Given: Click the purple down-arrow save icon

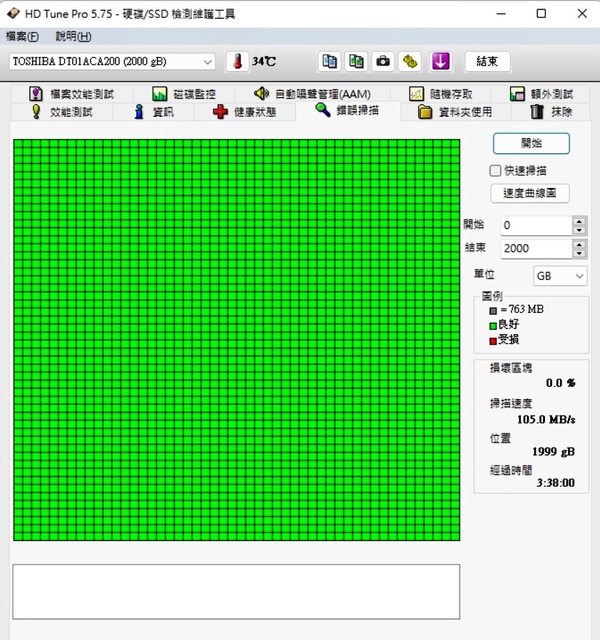Looking at the screenshot, I should point(440,61).
